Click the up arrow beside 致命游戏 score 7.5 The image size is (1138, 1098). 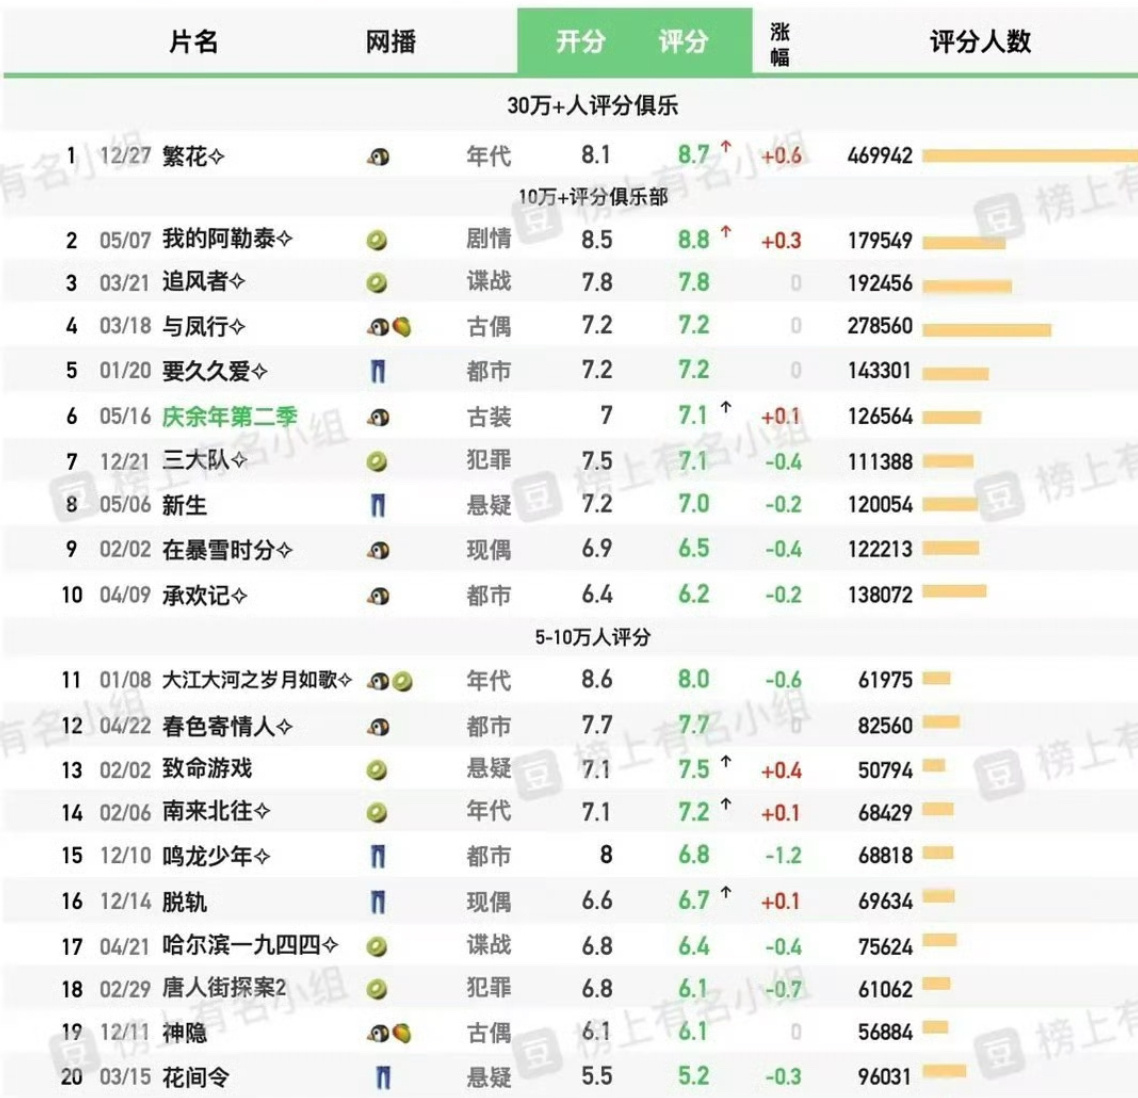coord(725,761)
